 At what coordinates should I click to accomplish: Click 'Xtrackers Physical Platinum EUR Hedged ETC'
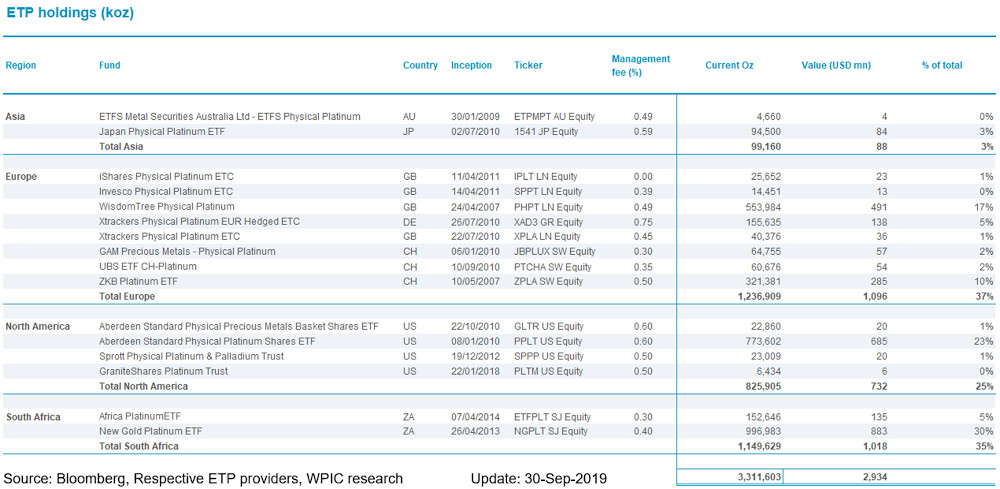tap(199, 222)
